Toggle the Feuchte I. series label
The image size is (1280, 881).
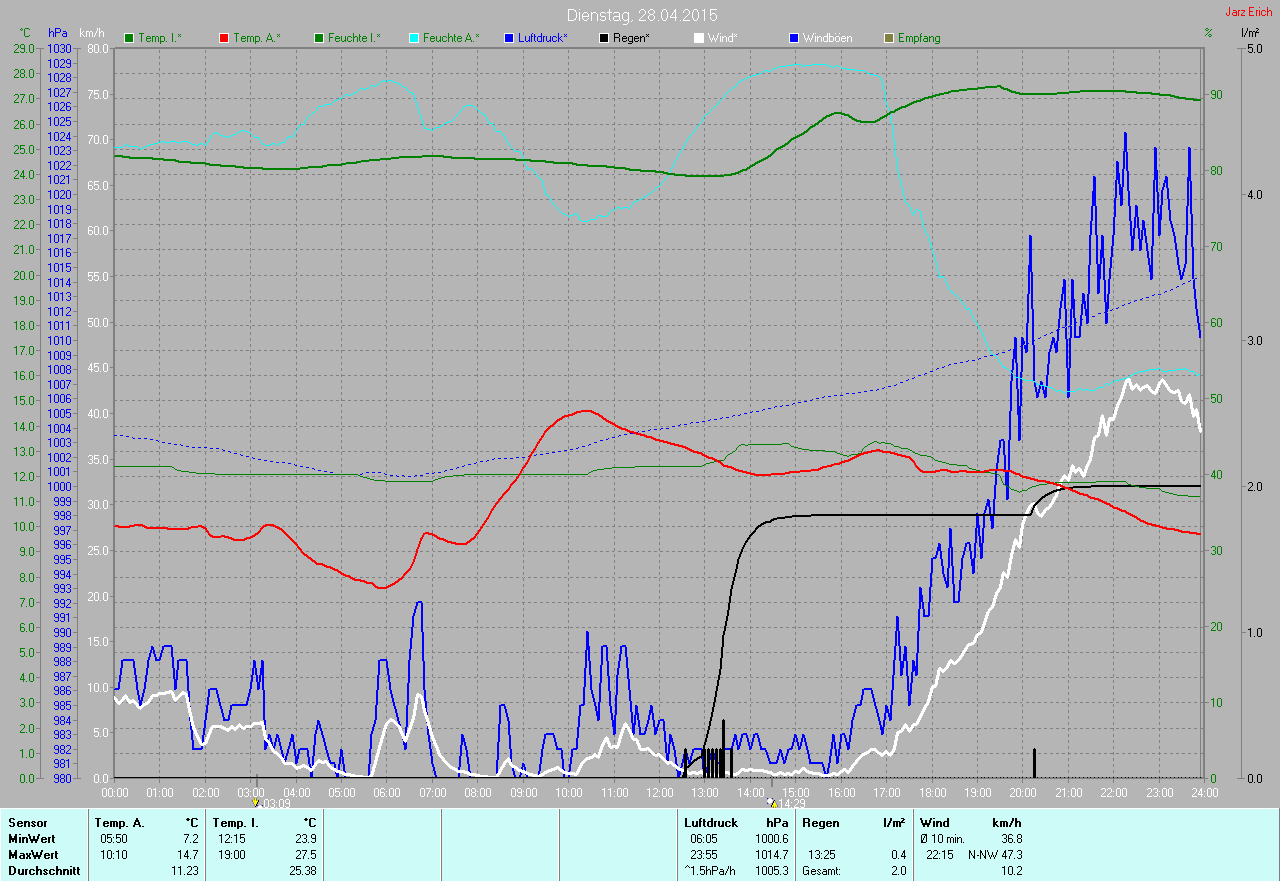[354, 38]
